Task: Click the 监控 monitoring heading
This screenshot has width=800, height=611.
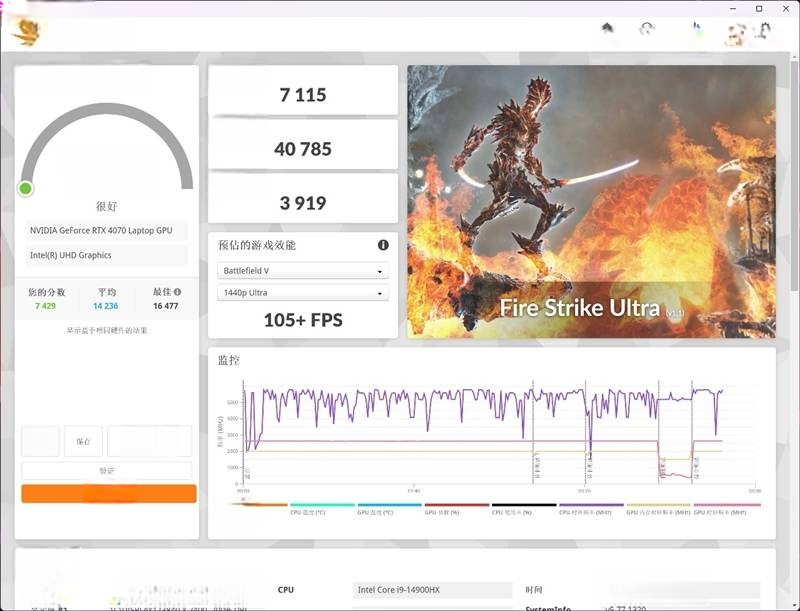Action: click(229, 360)
